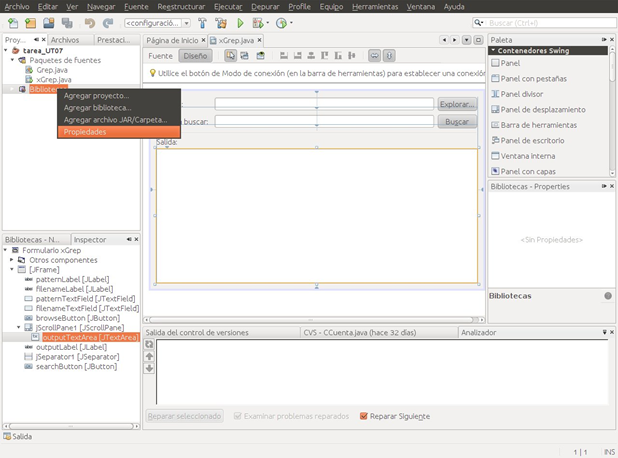Click the Debug Project icon
Screen dimensions: 618x458
[x=258, y=23]
